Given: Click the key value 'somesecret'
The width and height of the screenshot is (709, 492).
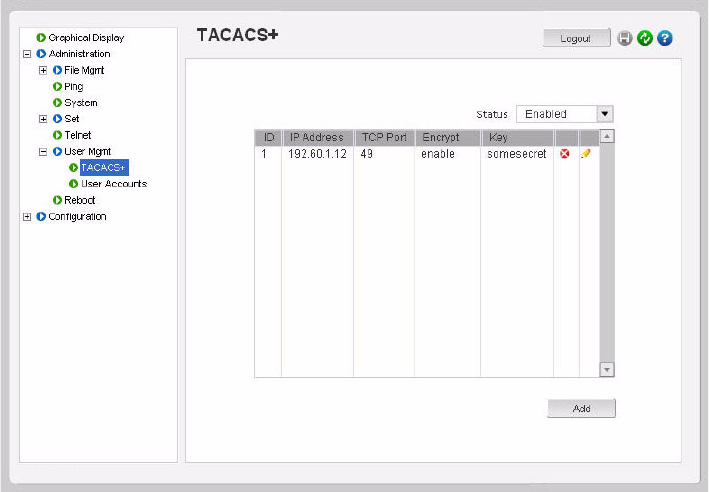Looking at the screenshot, I should coord(517,154).
